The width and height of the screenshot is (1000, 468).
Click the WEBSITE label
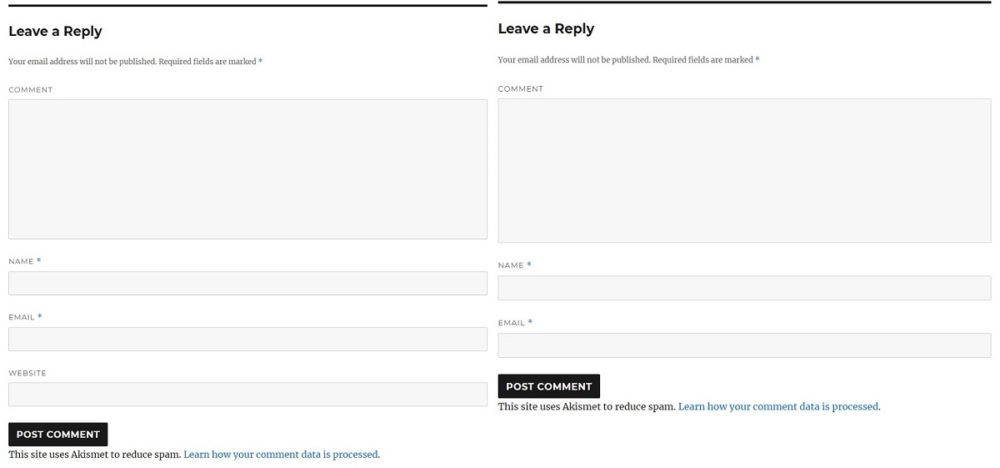point(27,373)
